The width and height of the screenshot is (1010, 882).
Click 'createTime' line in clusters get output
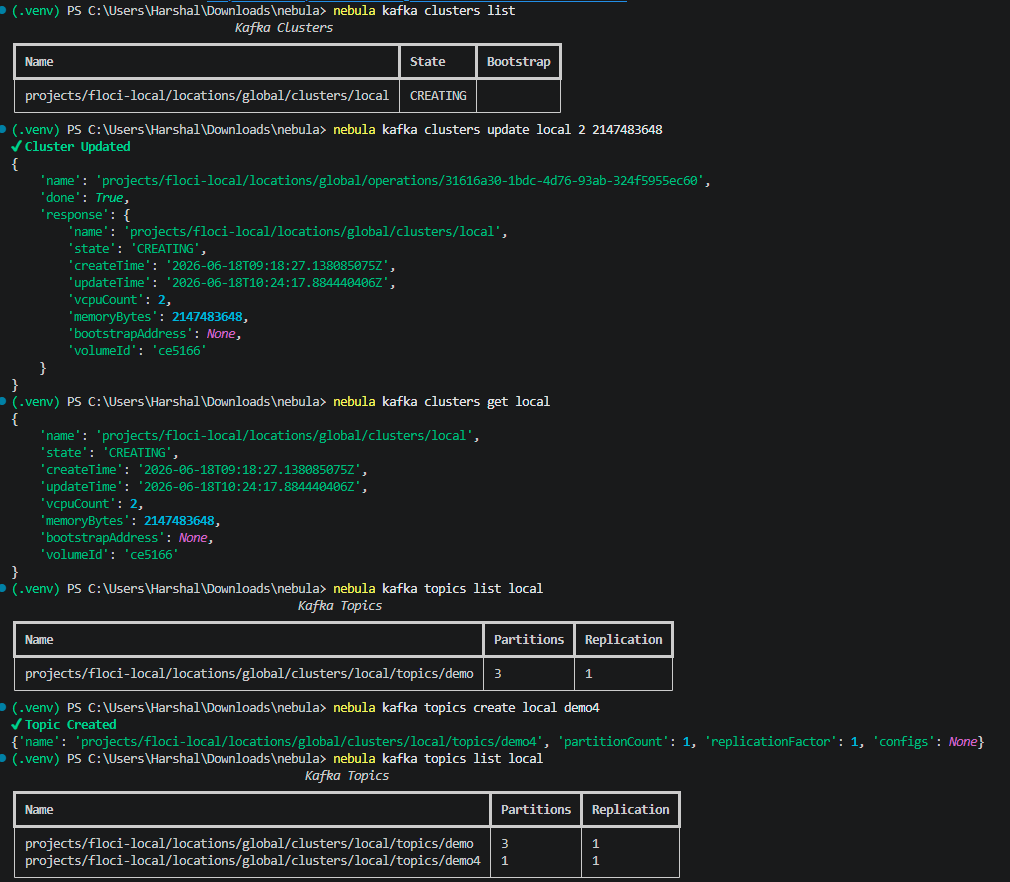[204, 470]
